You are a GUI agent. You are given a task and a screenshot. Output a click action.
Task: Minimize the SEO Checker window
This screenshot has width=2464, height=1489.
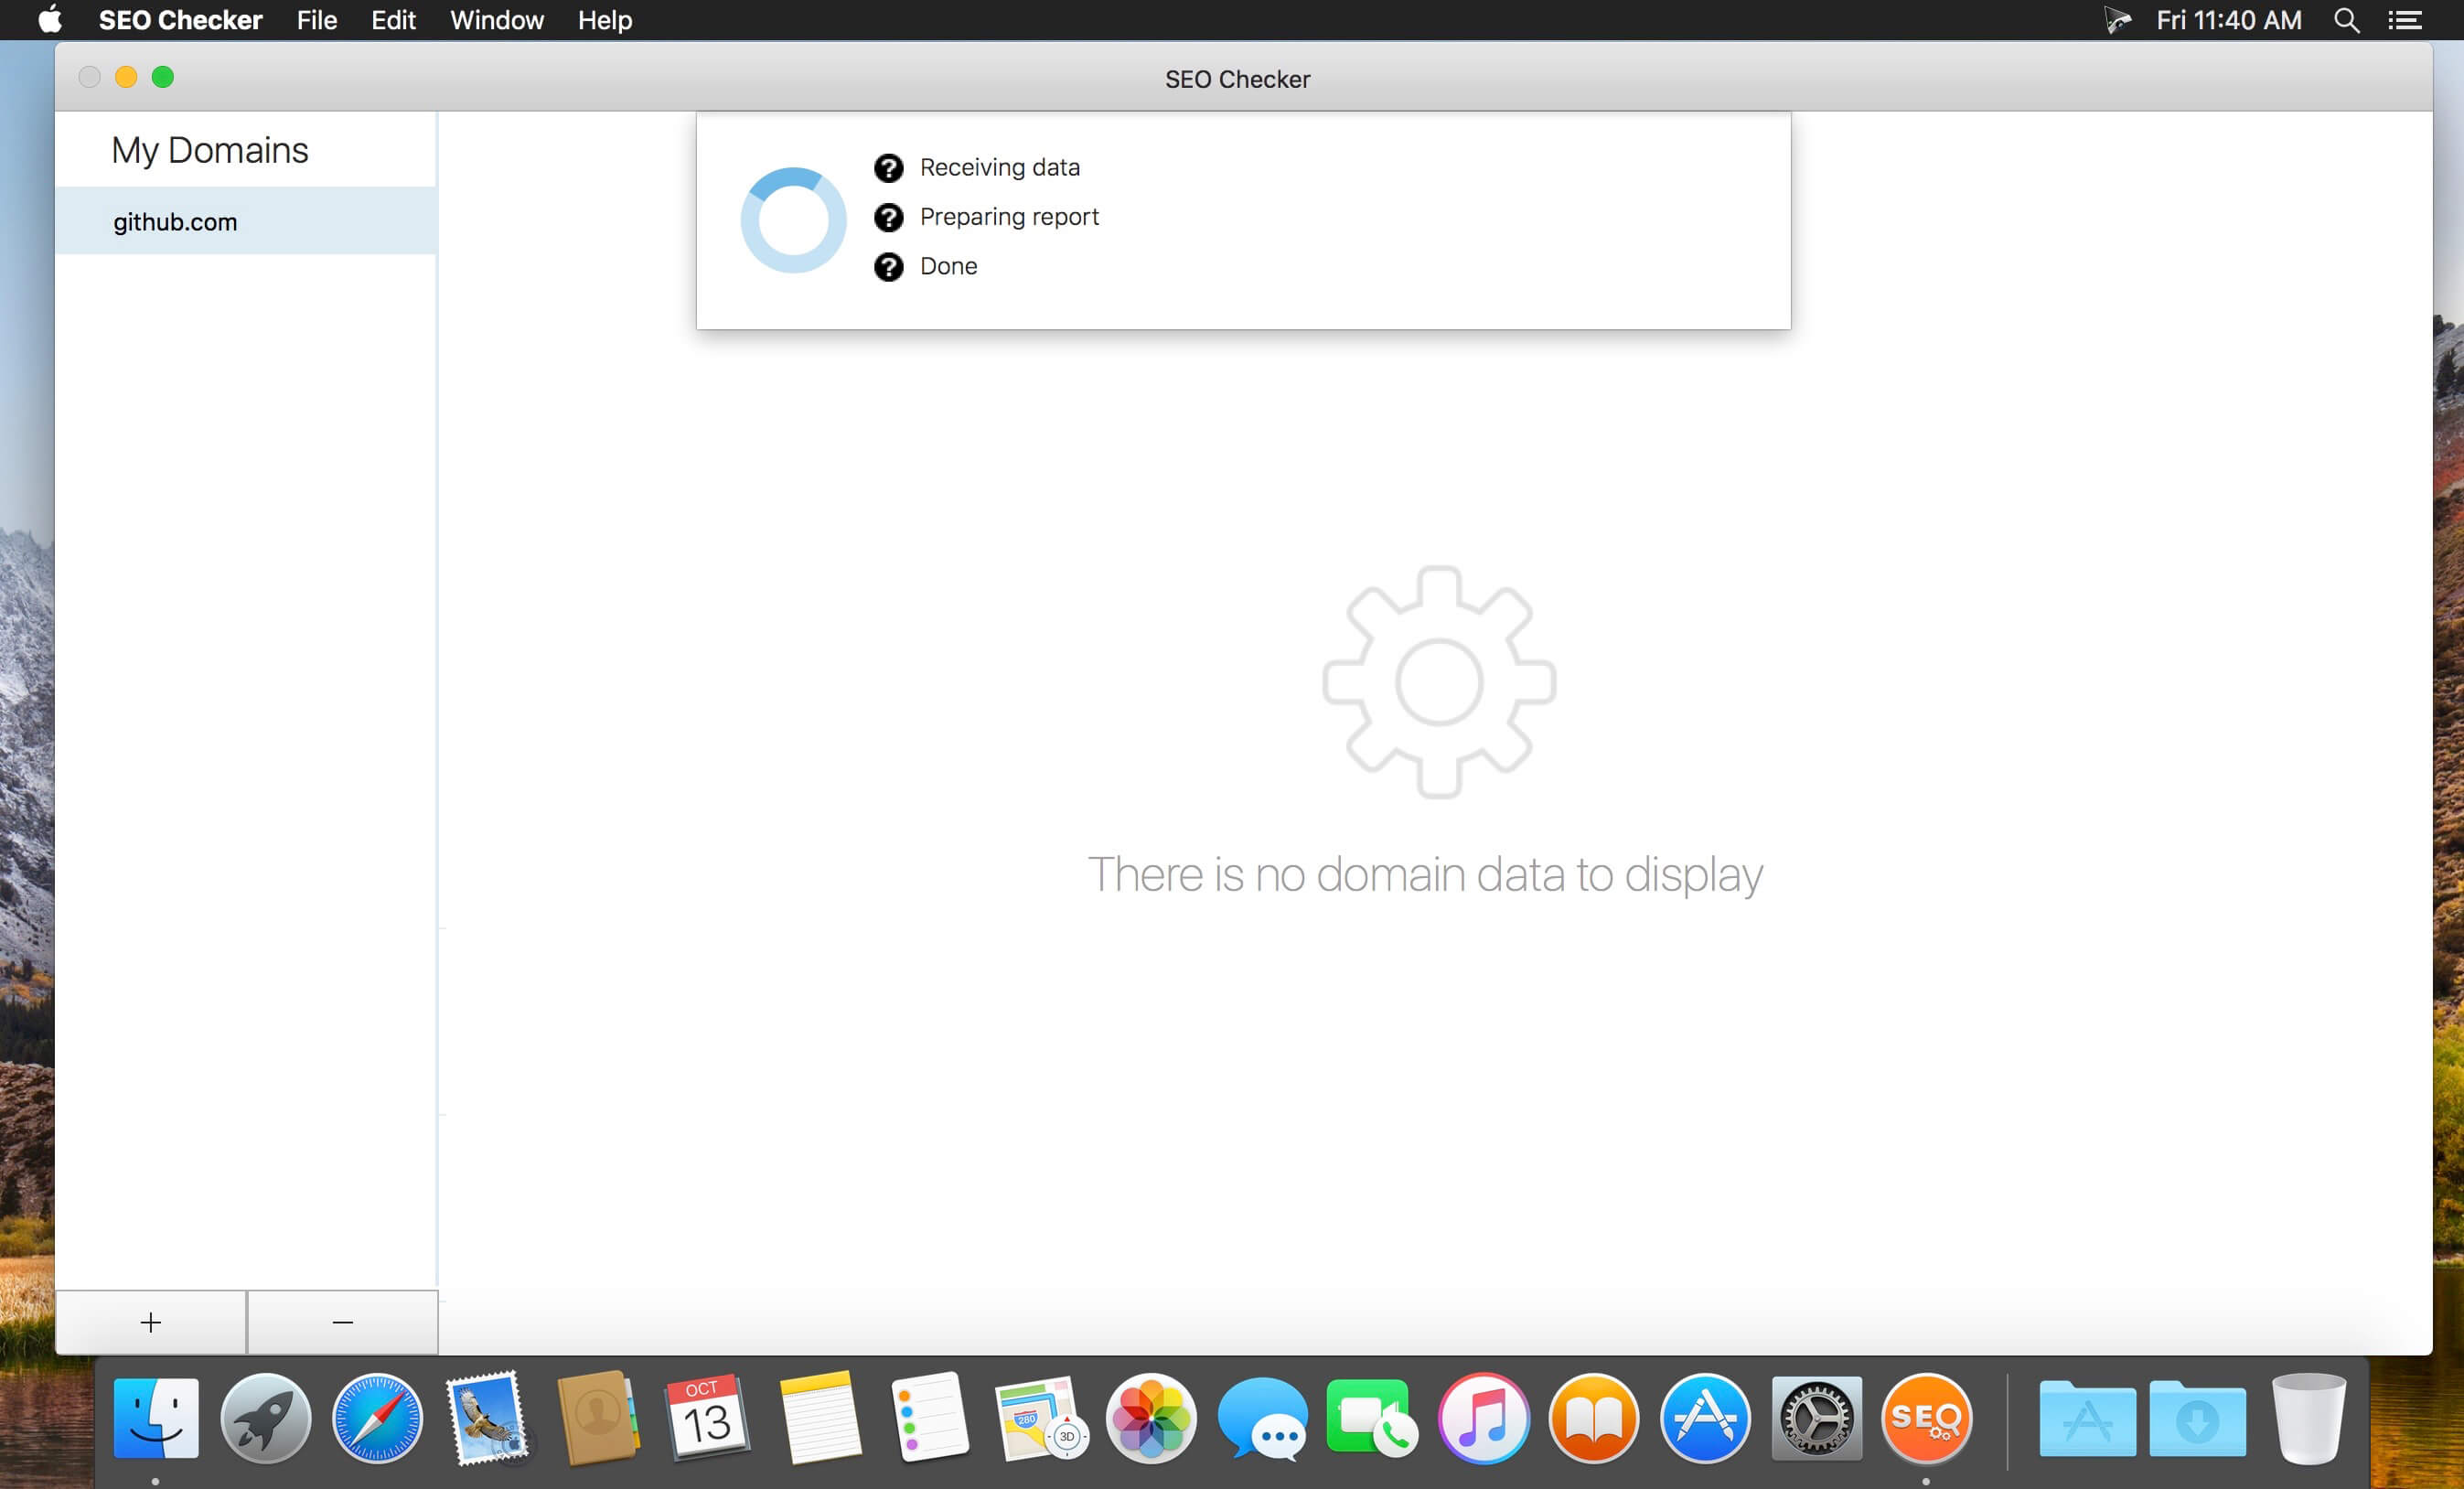click(126, 77)
